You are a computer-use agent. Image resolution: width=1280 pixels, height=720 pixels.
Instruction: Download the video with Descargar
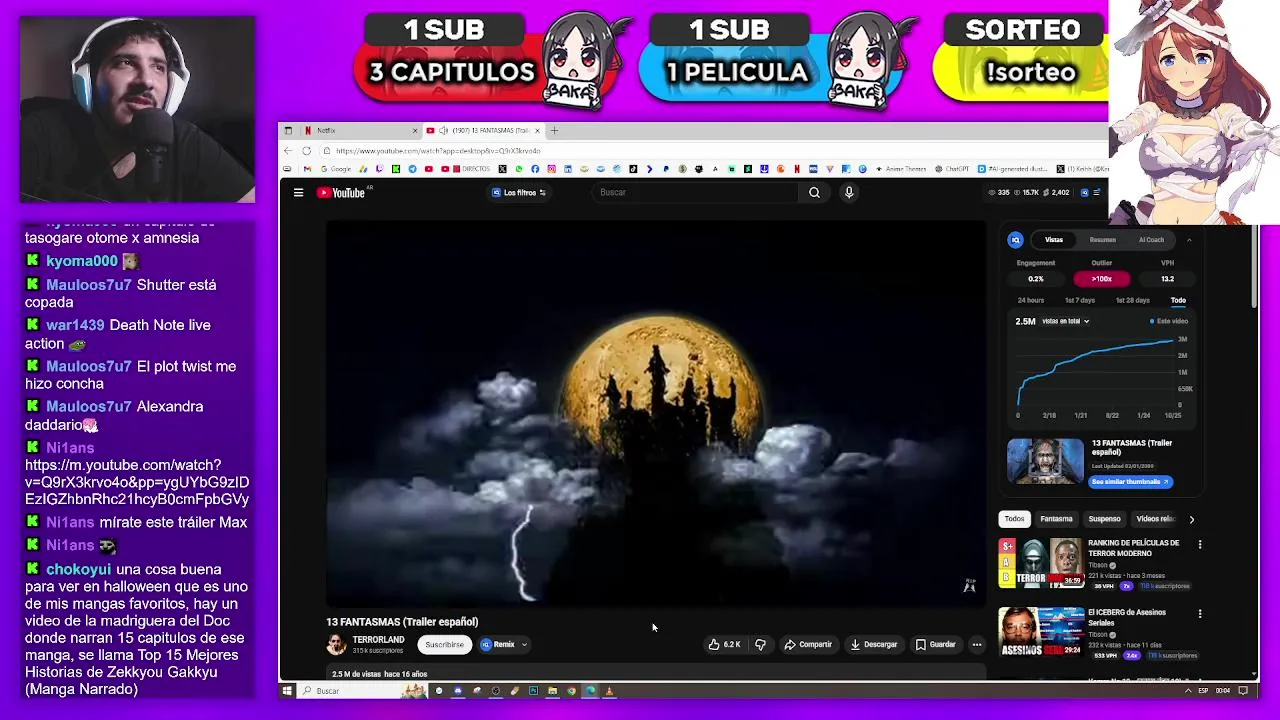pyautogui.click(x=874, y=645)
